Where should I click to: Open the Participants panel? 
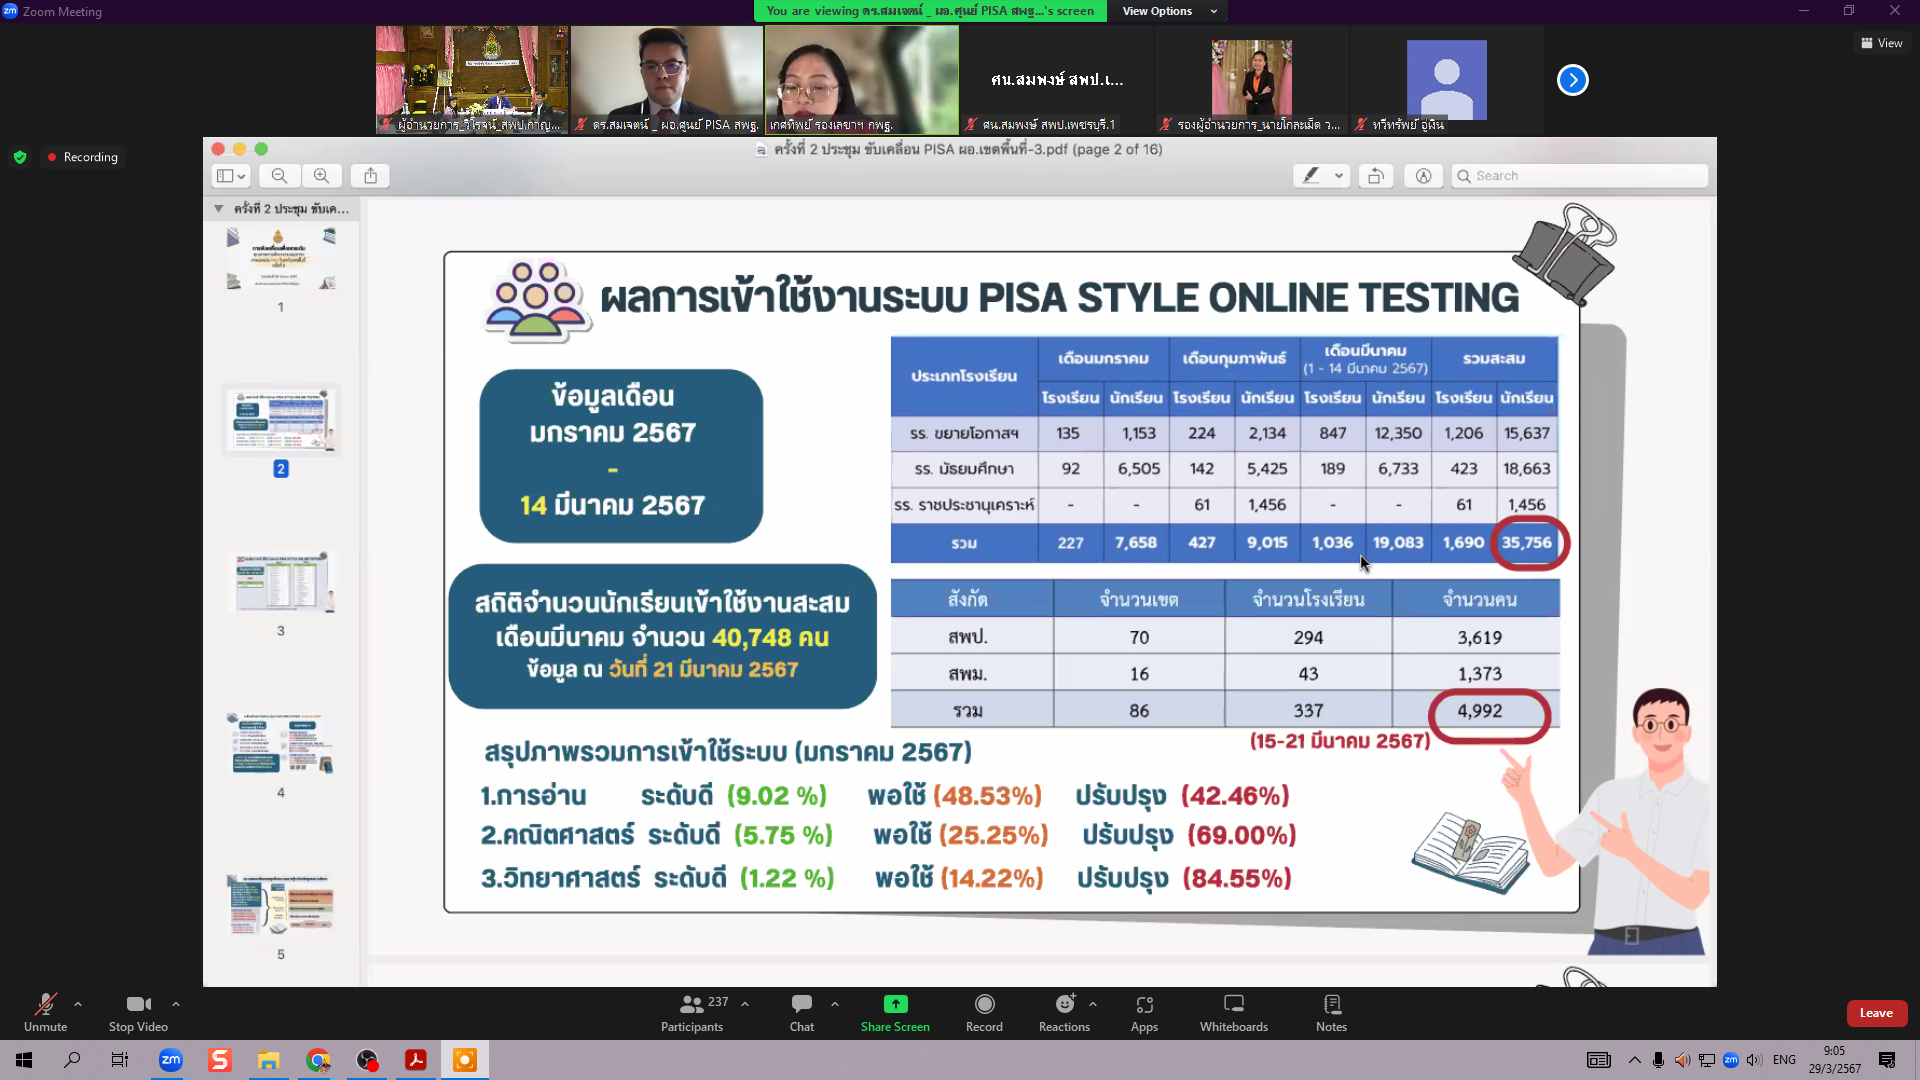[692, 1012]
